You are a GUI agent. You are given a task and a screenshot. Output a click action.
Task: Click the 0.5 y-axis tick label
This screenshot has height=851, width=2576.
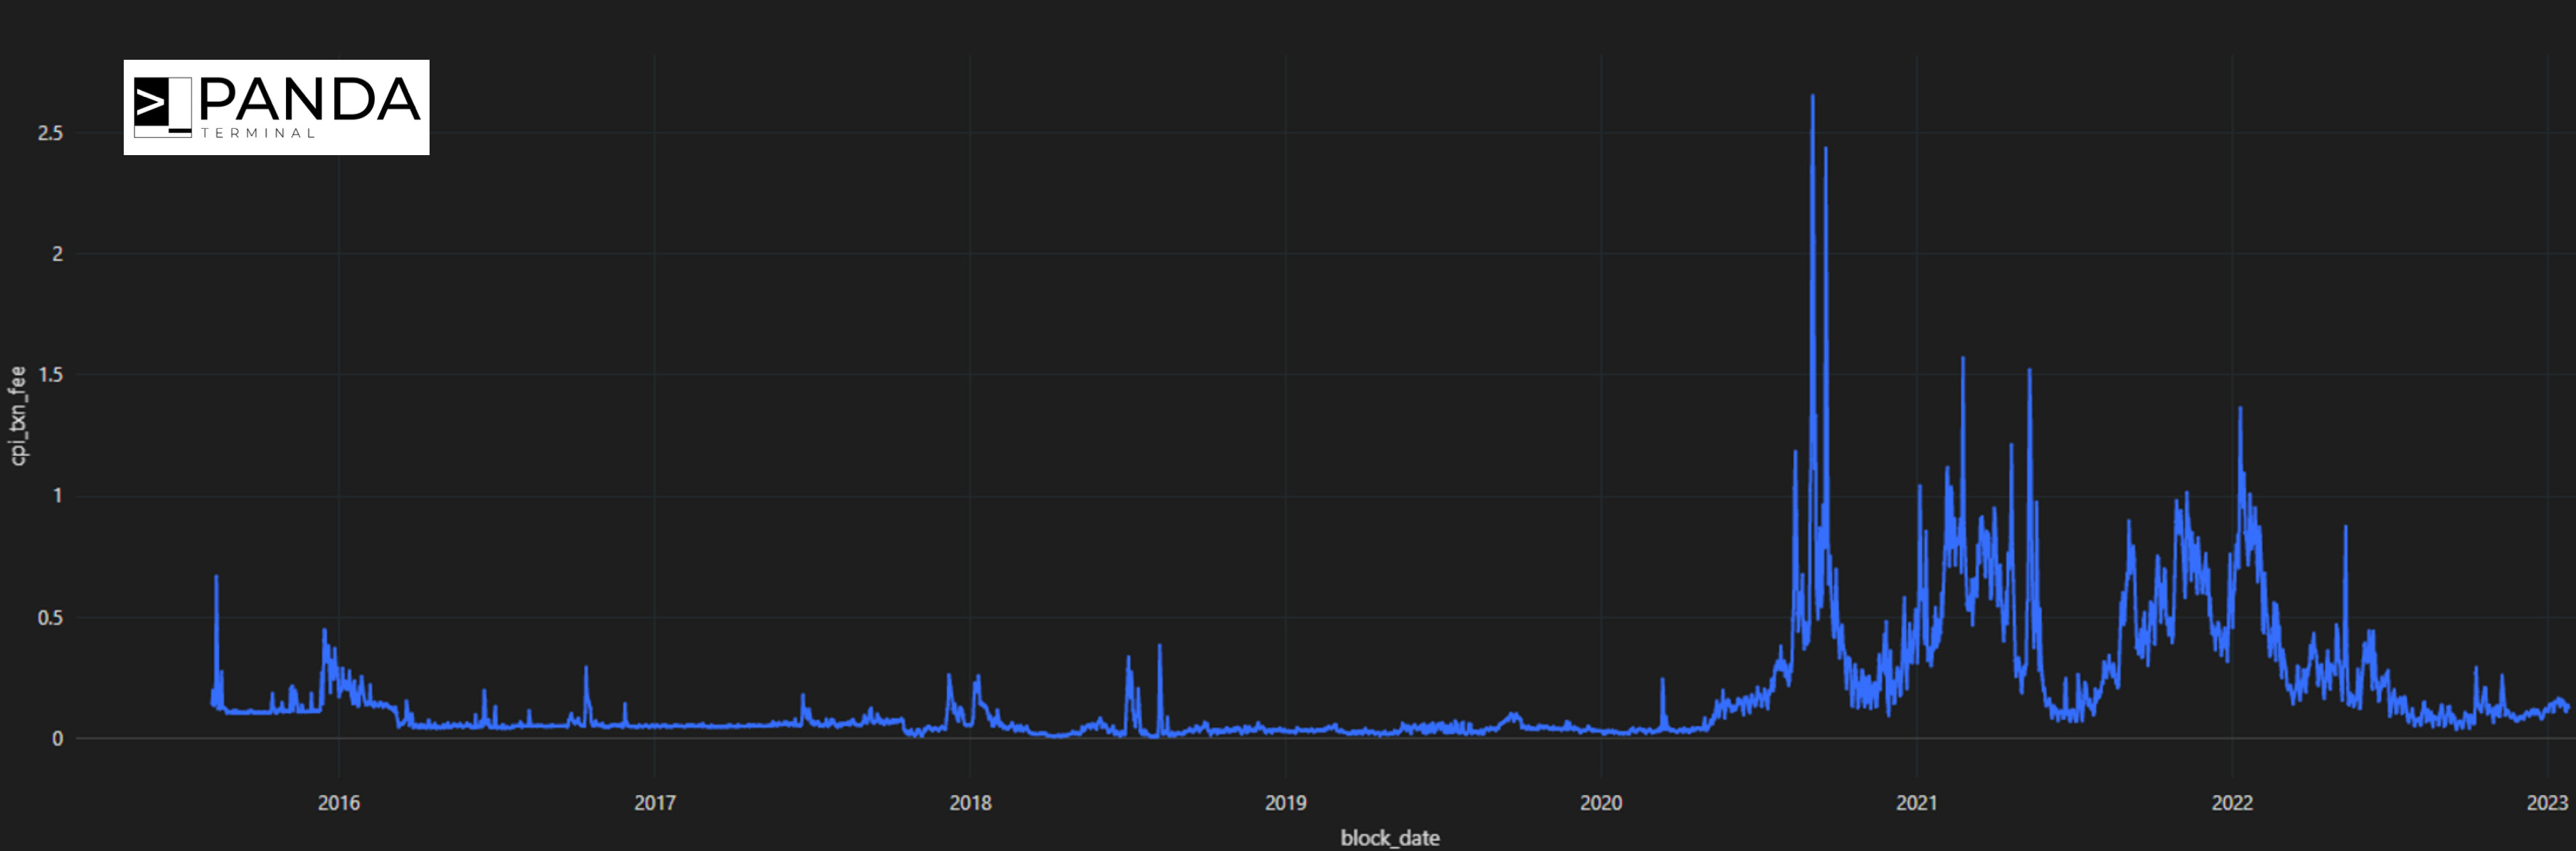(50, 617)
